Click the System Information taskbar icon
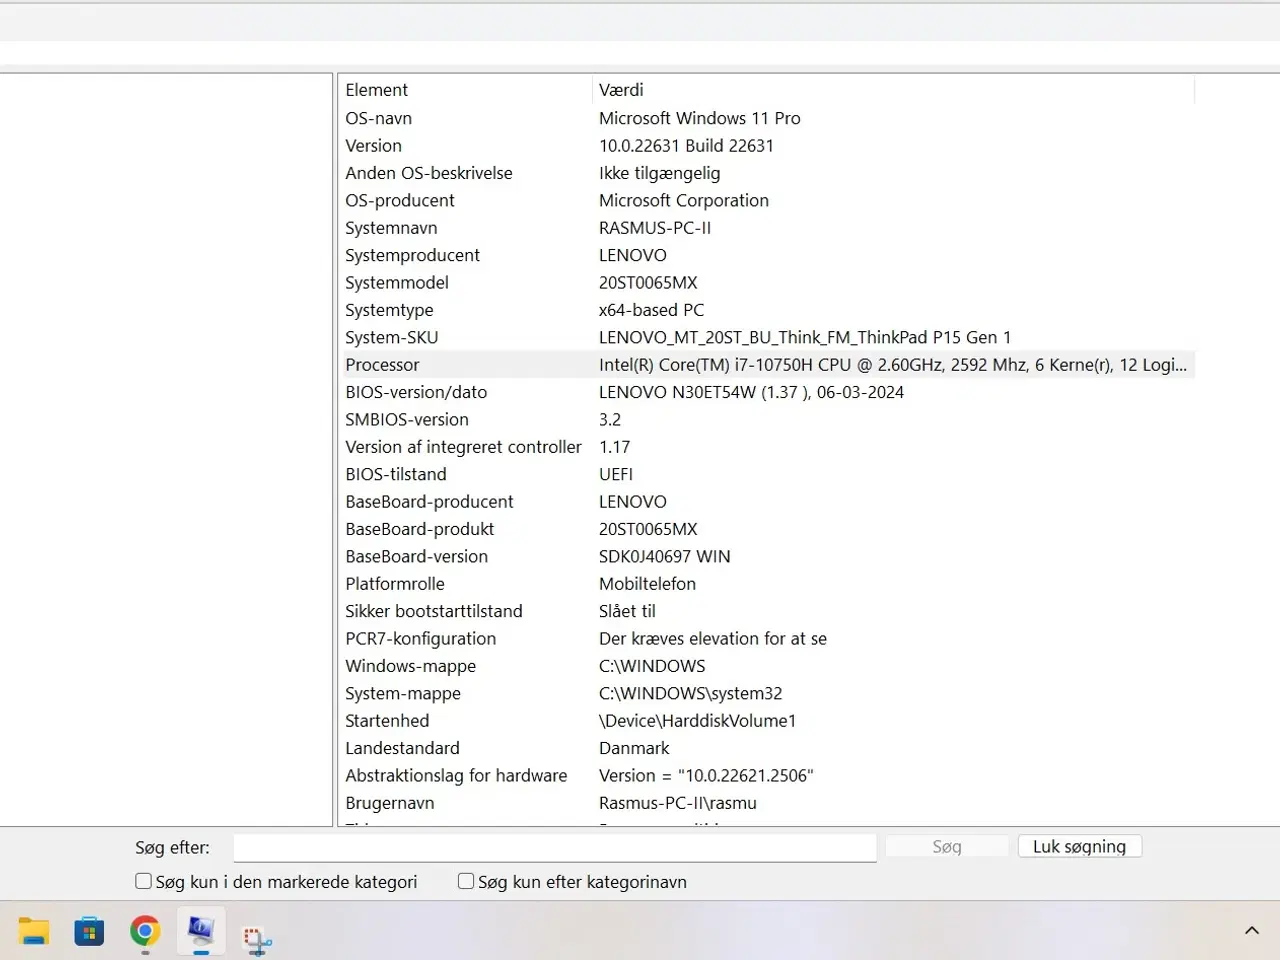 pyautogui.click(x=201, y=931)
